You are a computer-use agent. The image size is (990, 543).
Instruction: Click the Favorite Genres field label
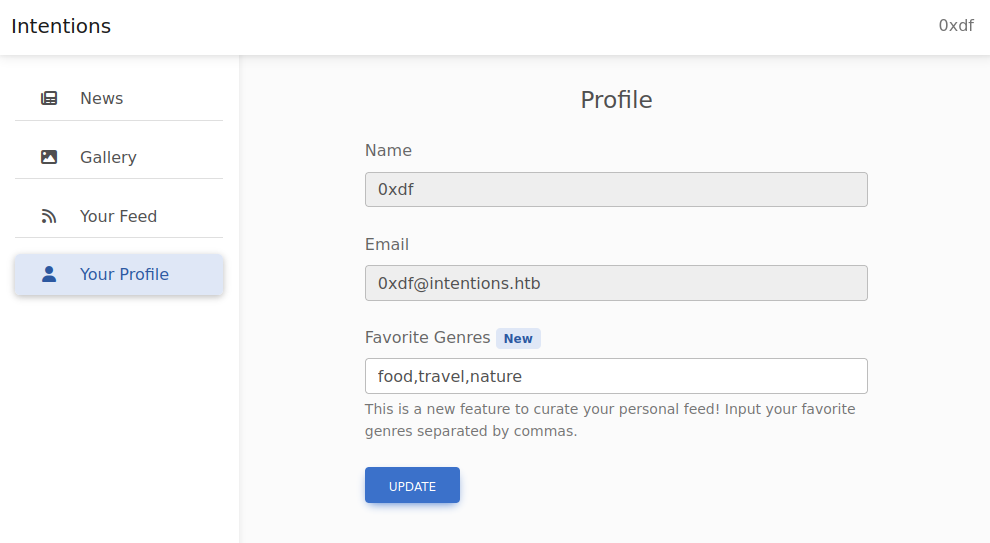(427, 337)
